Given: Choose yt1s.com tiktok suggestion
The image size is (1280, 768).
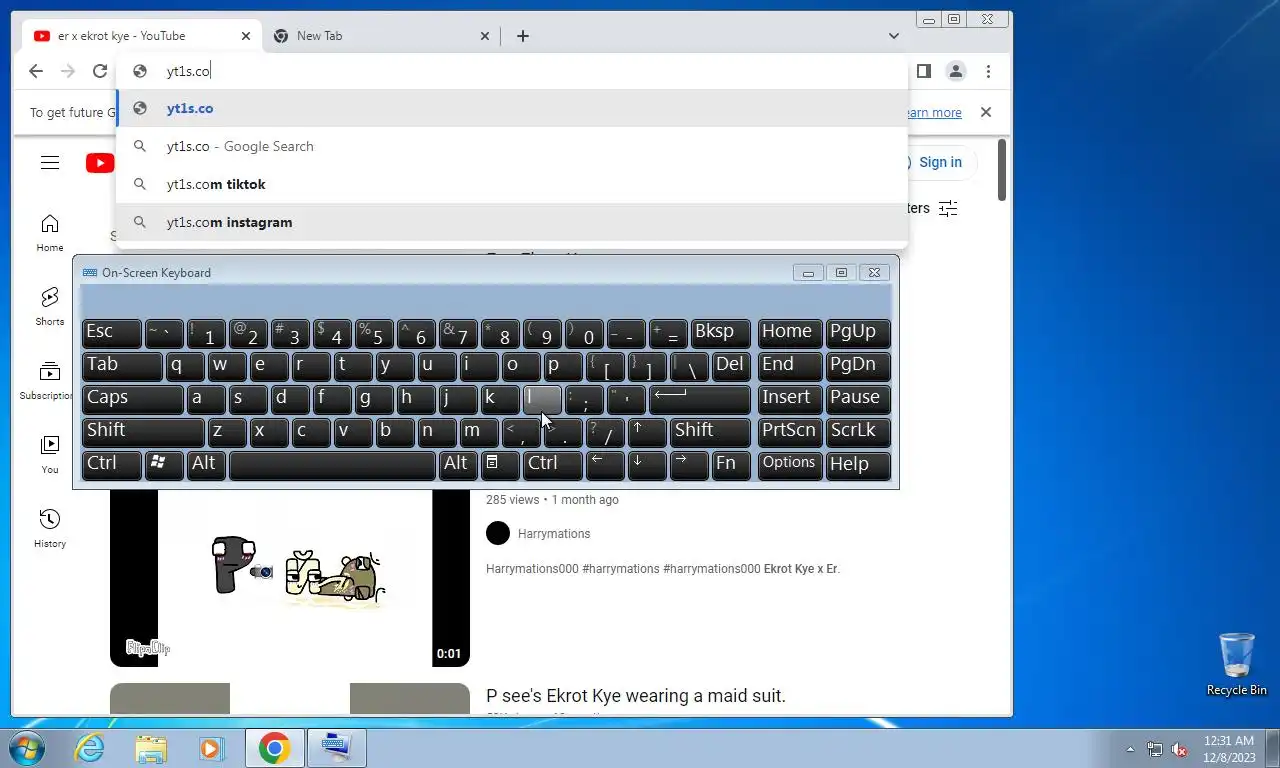Looking at the screenshot, I should coord(512,184).
